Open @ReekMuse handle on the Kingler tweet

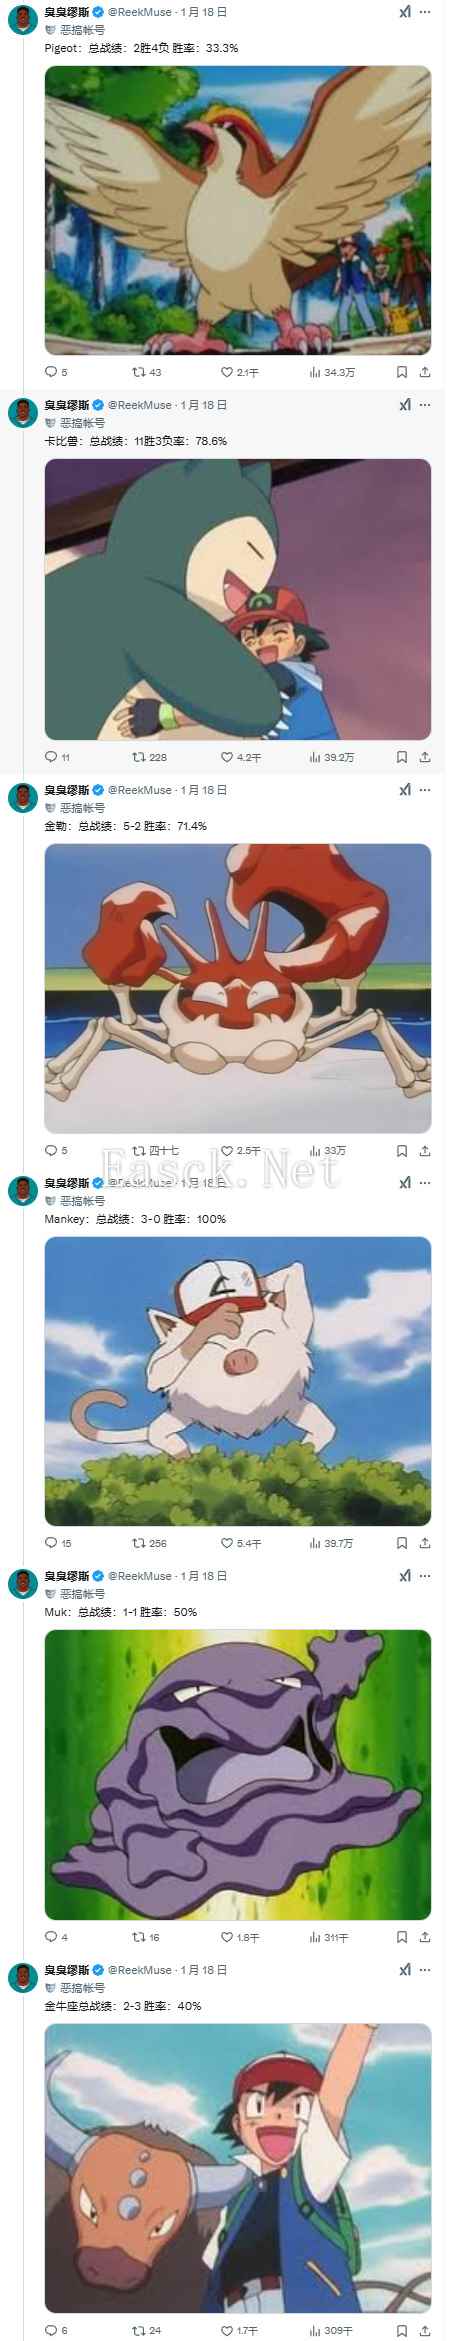pos(140,790)
